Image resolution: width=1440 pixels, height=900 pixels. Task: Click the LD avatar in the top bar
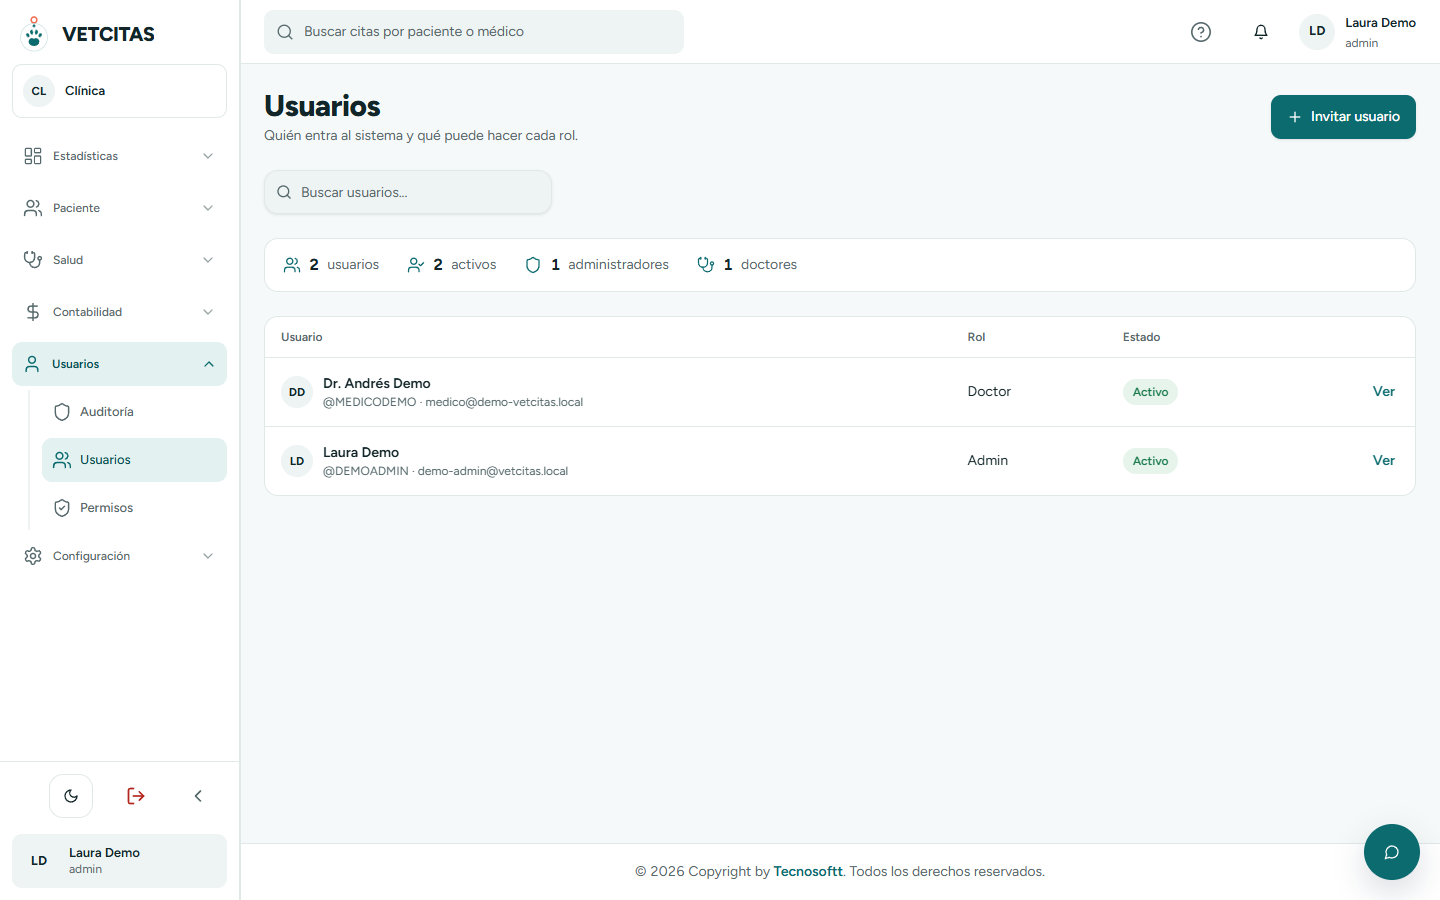[1317, 32]
